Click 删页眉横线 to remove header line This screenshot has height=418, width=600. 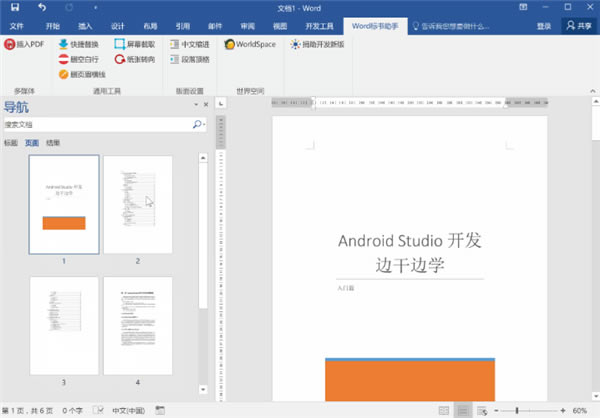coord(82,74)
